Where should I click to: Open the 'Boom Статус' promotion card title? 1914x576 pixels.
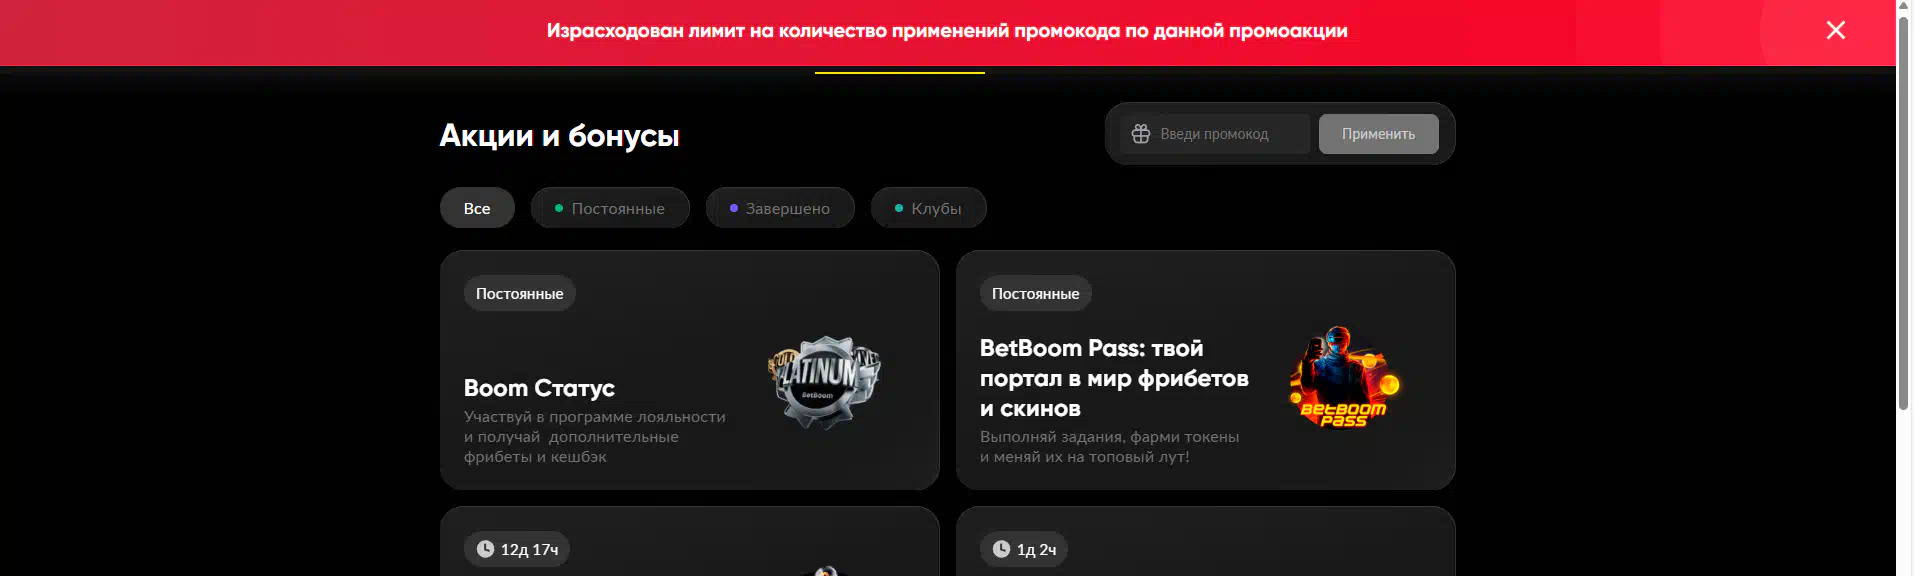539,388
